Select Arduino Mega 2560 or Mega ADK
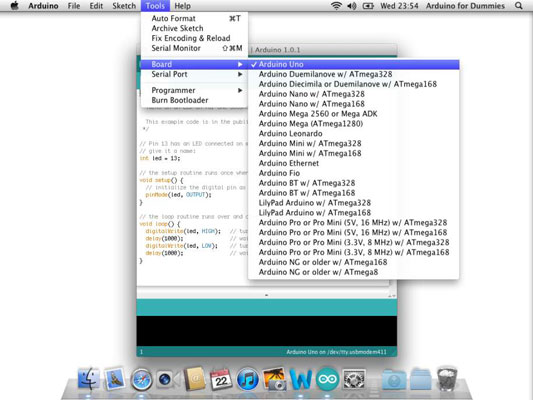Screen dimensions: 533x400 coord(354,114)
